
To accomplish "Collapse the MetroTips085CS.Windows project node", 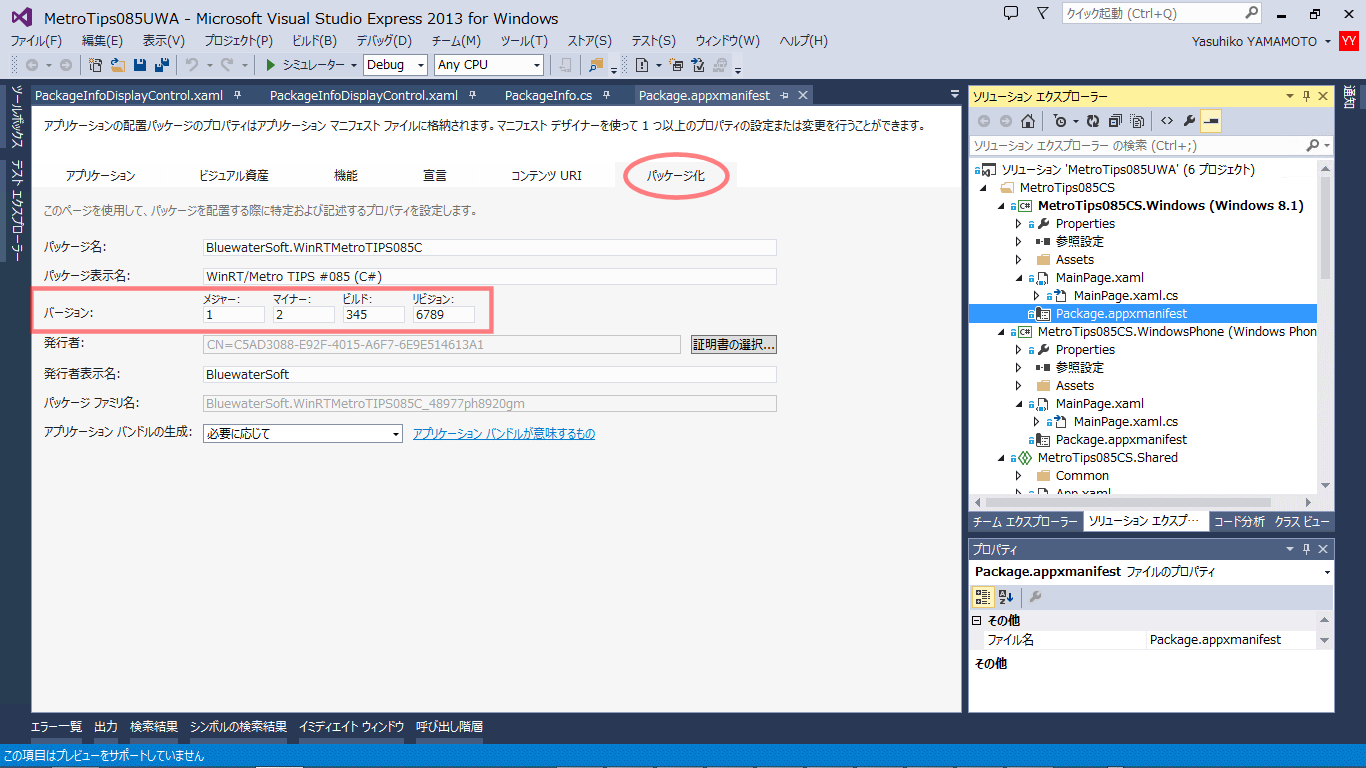I will point(1001,206).
